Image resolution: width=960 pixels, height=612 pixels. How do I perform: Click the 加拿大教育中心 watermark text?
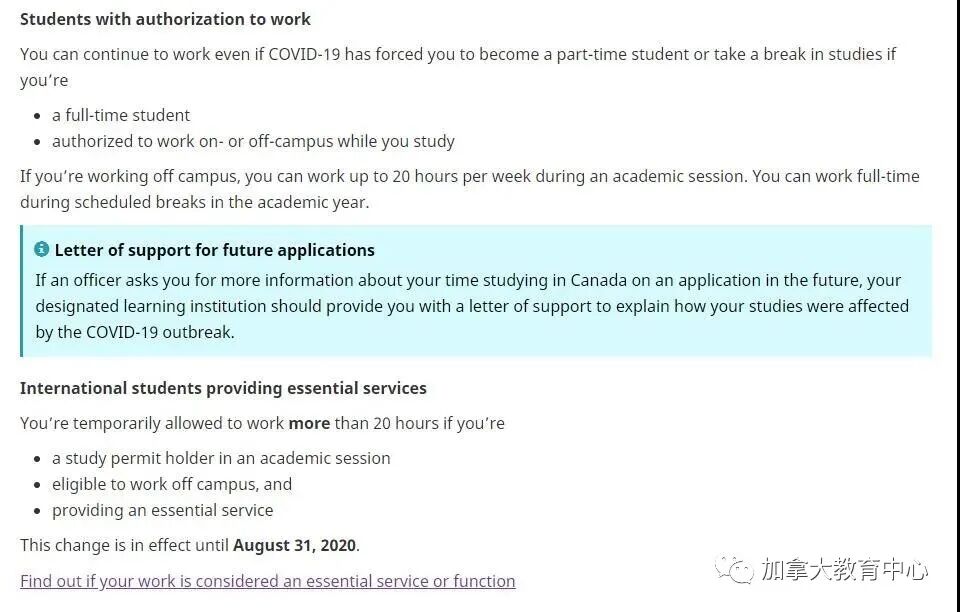tap(844, 570)
